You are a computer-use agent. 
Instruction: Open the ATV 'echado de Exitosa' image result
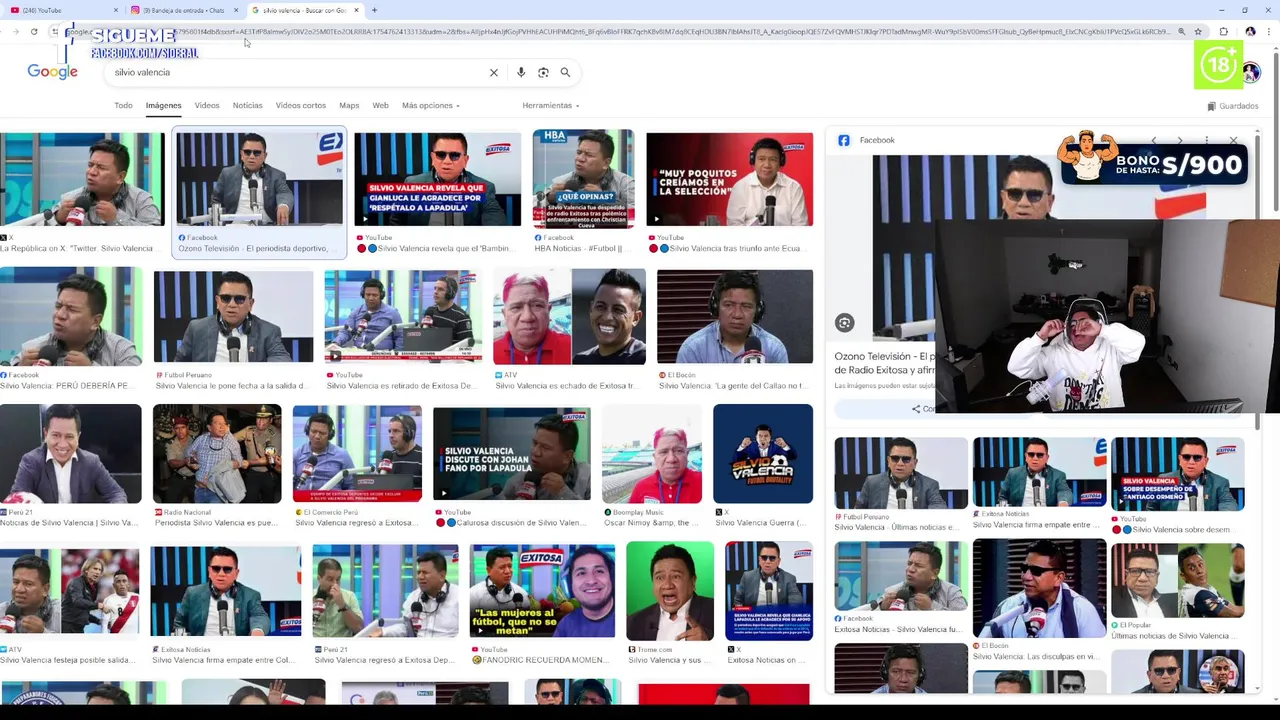tap(569, 316)
